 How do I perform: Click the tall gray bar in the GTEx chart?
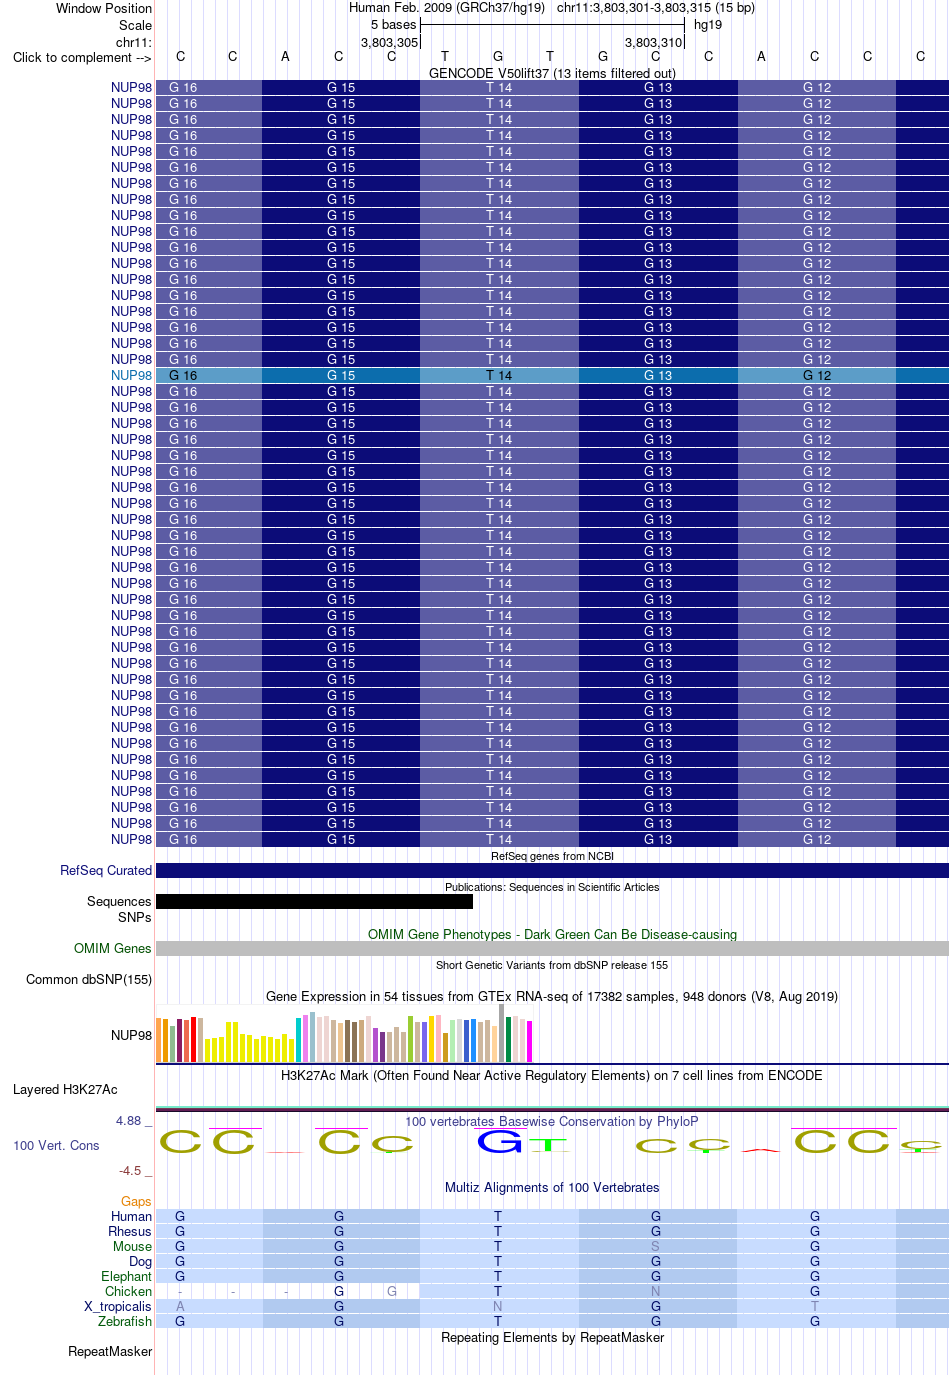click(501, 1032)
